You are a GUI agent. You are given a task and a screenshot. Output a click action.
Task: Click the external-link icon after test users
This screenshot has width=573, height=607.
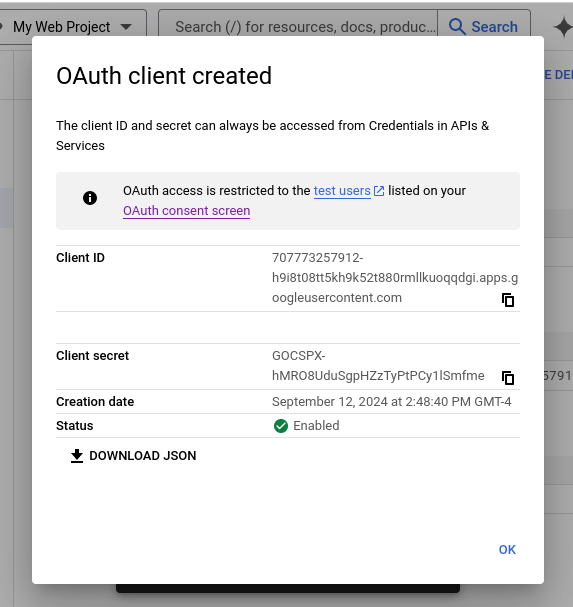pos(379,191)
